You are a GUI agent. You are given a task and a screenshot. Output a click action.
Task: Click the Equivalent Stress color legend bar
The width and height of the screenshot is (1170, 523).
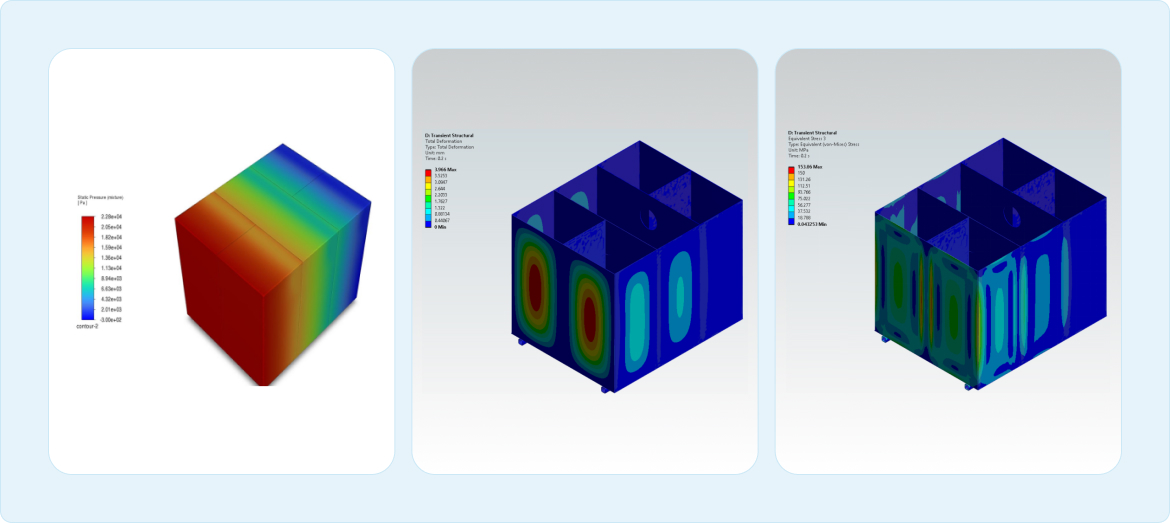point(792,195)
